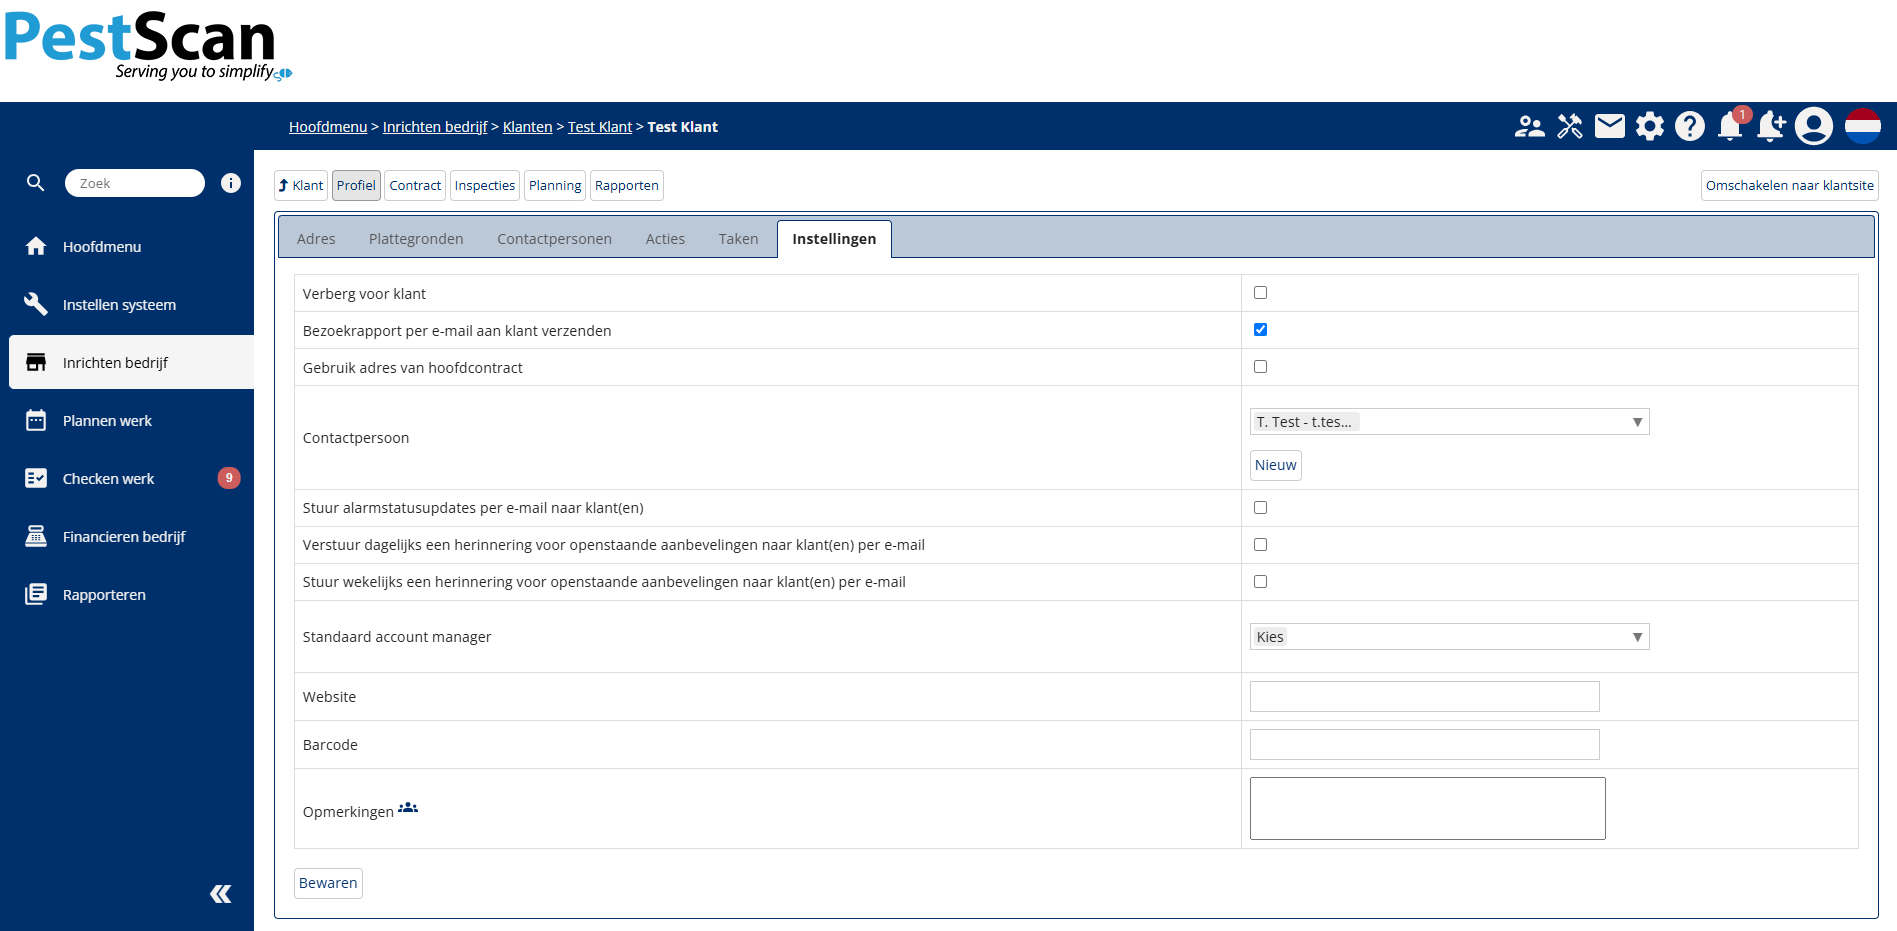
Task: Open the tools icon in header
Action: tap(1570, 127)
